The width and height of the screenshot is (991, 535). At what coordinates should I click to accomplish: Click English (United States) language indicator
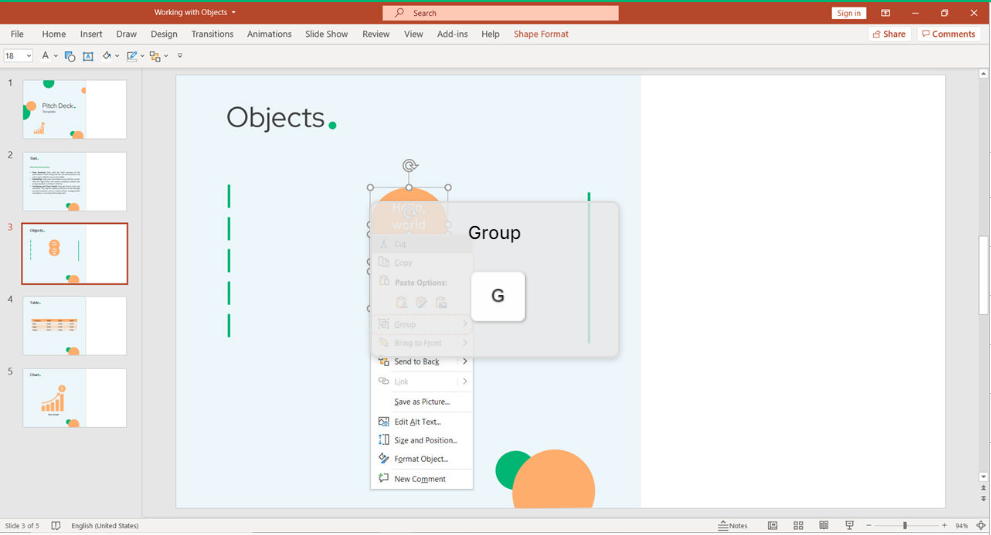pos(105,526)
